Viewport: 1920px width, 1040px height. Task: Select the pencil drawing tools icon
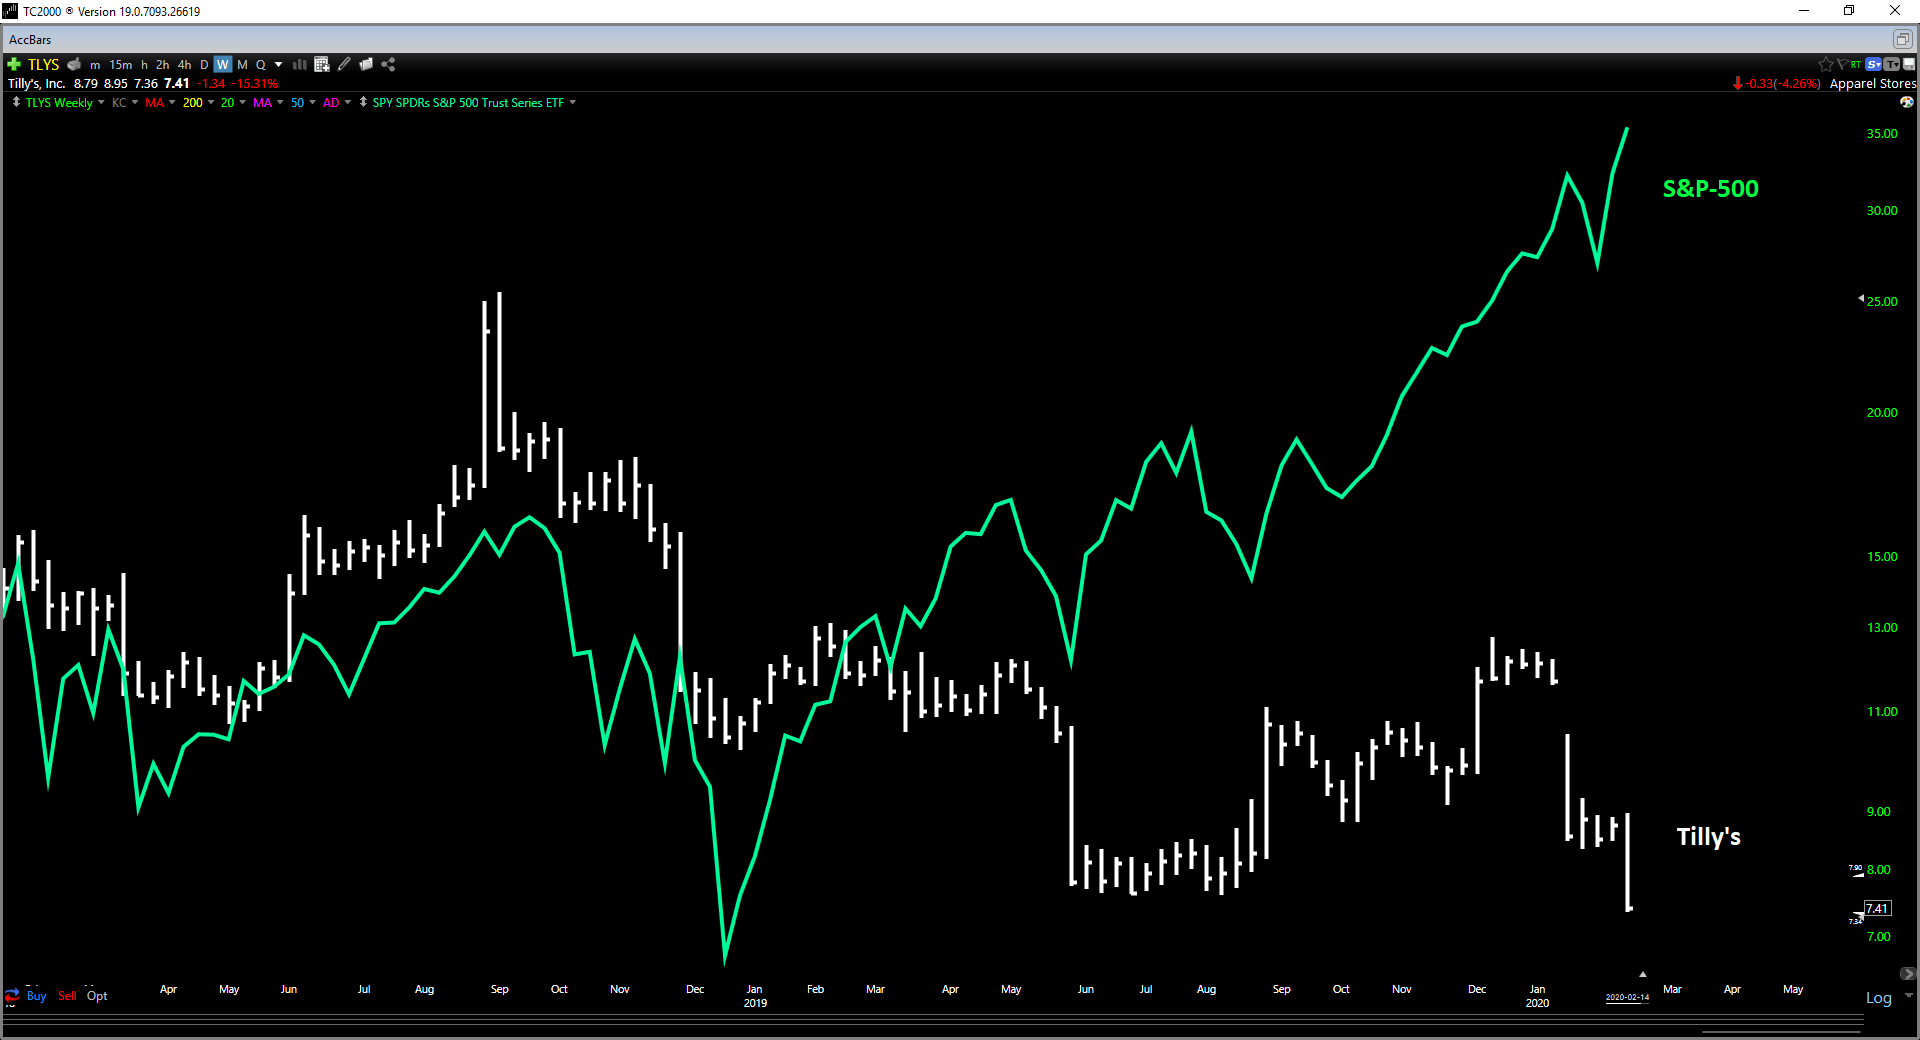click(344, 64)
